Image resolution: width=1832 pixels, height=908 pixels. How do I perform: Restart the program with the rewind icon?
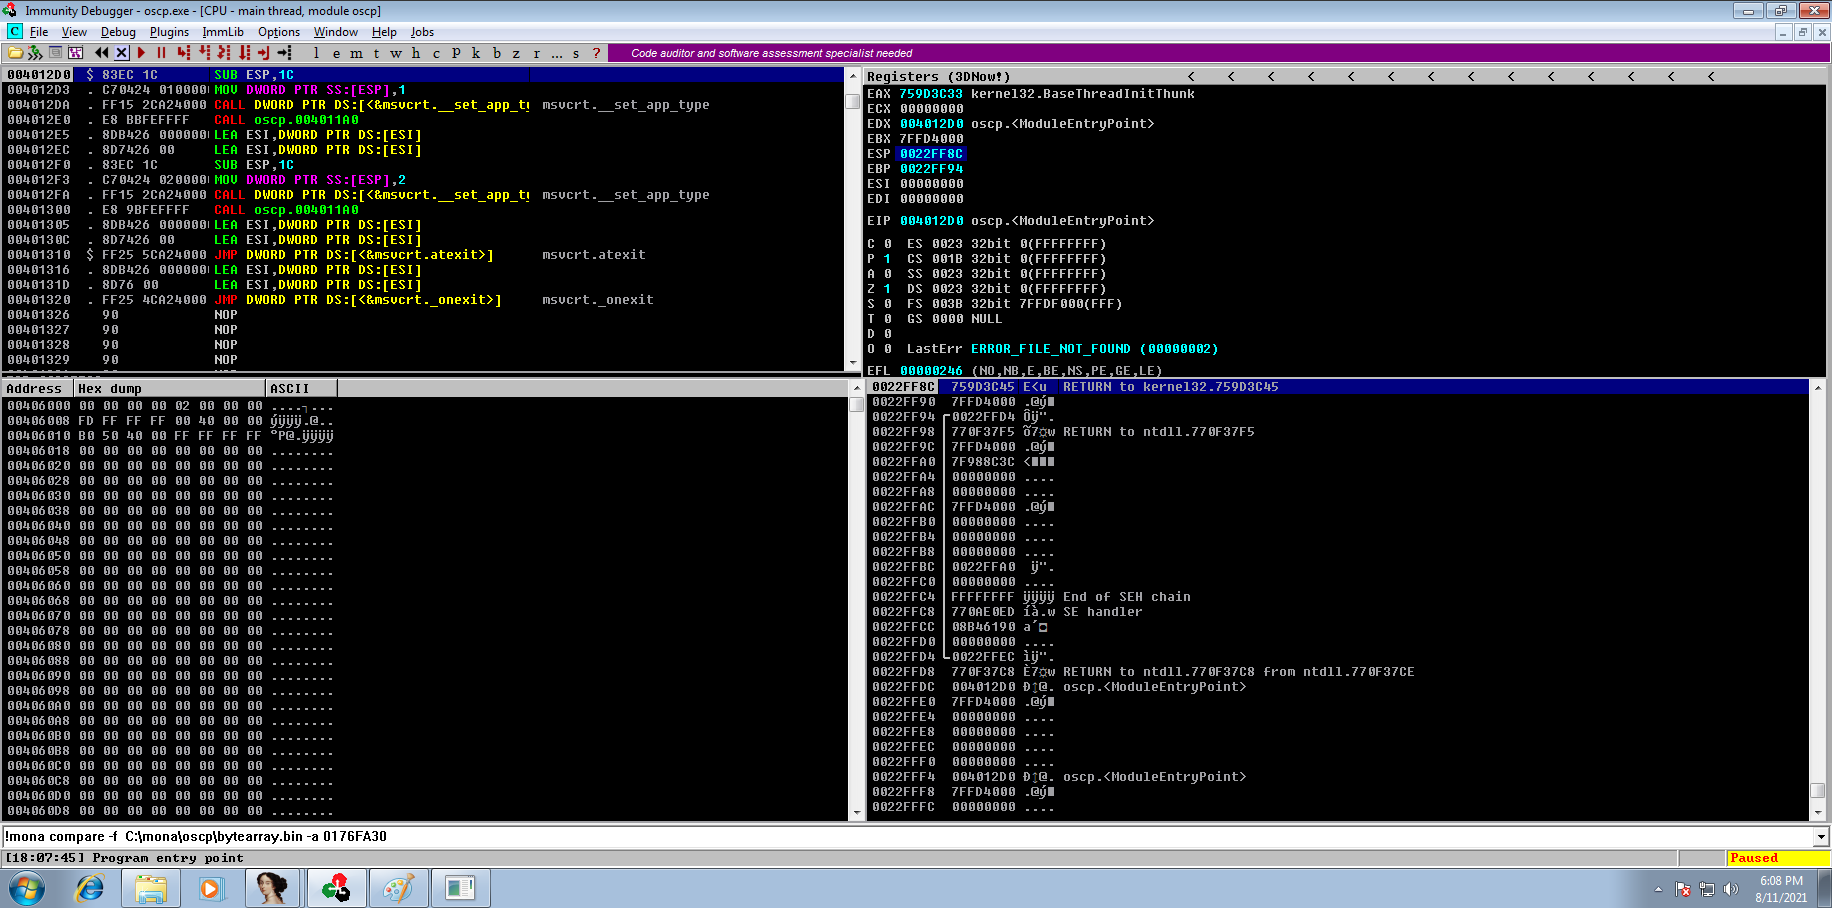tap(101, 53)
